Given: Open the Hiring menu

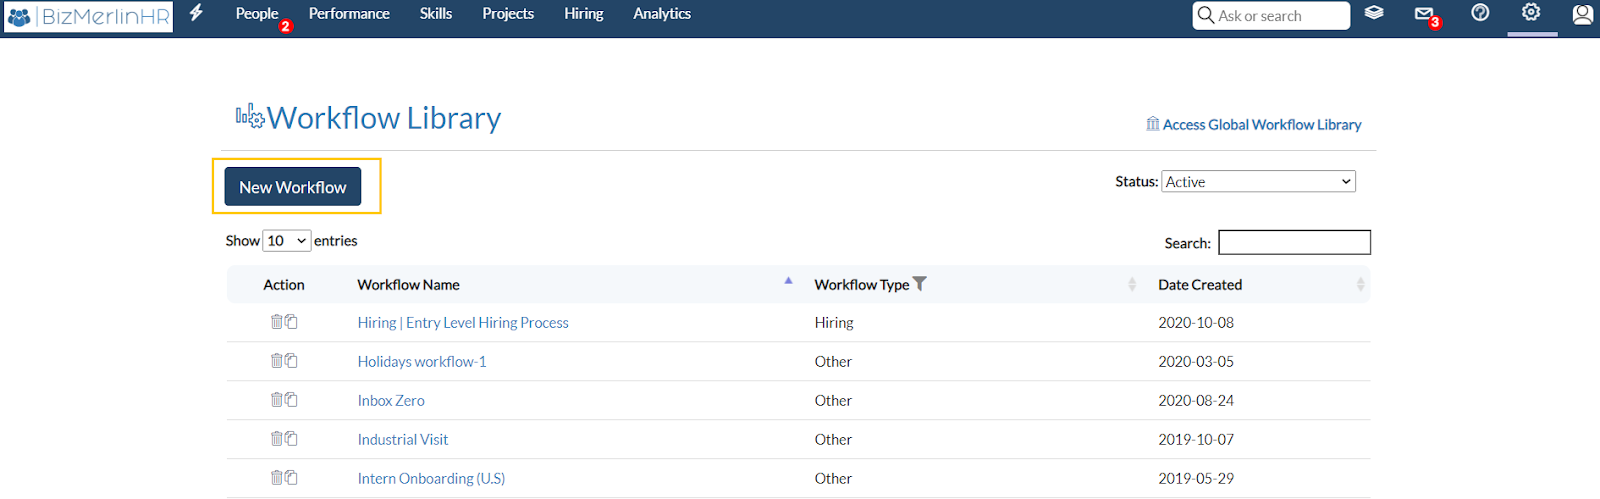Looking at the screenshot, I should point(584,14).
